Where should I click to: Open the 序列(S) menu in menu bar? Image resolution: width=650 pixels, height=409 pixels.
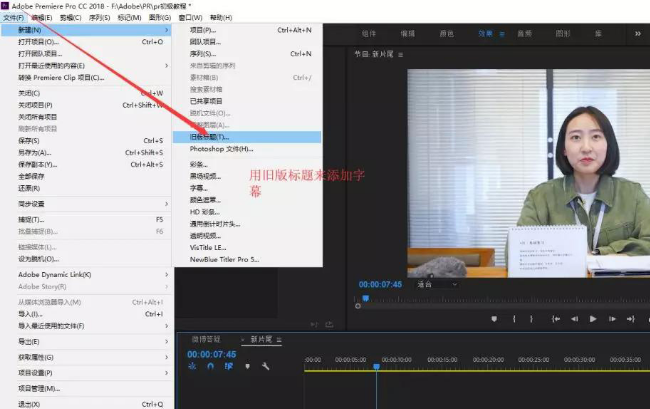click(99, 17)
